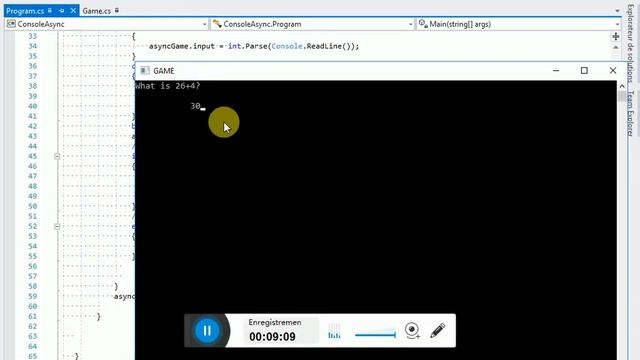This screenshot has width=640, height=360.
Task: Click the audio level meter in recorder
Action: (x=334, y=331)
